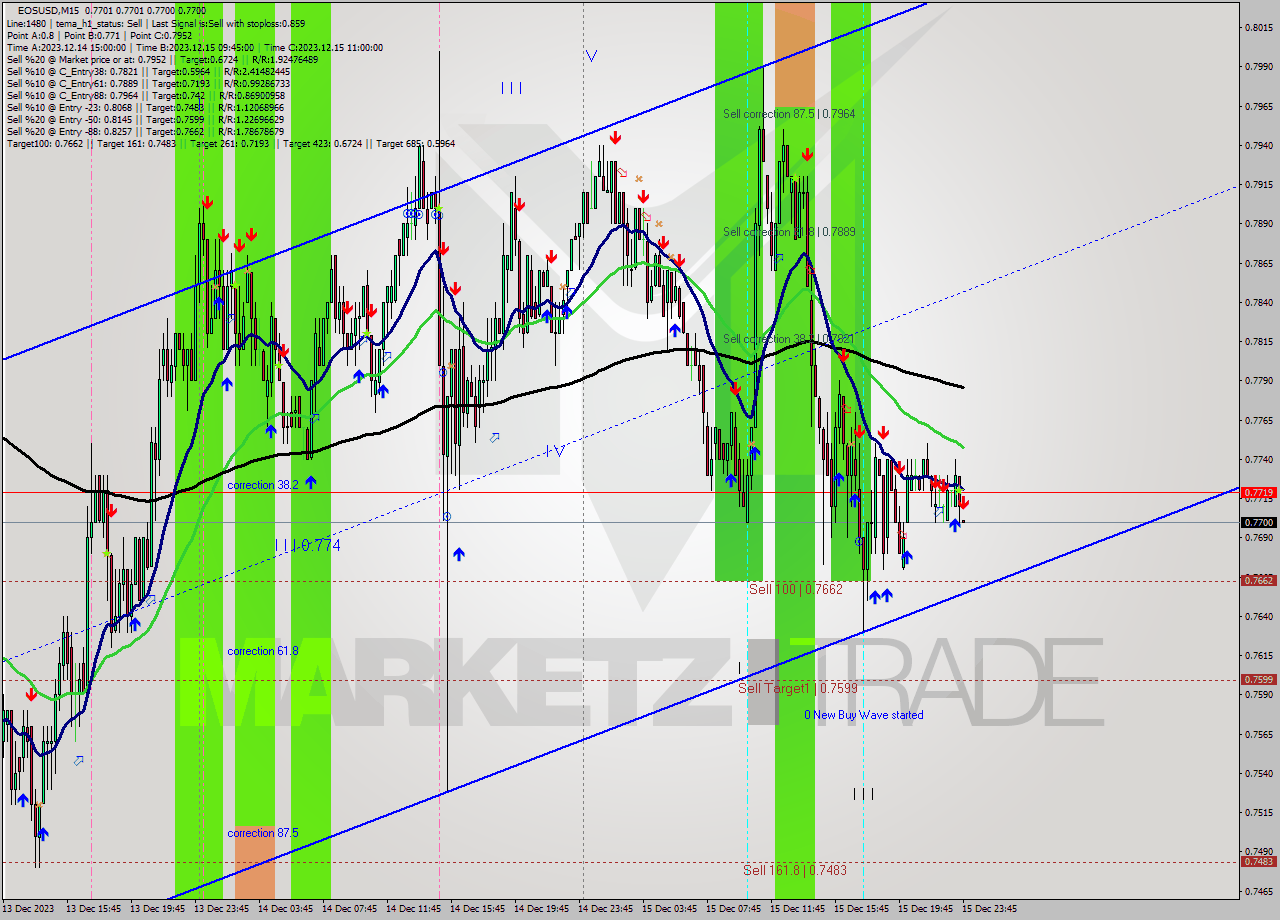Click the '13 Dec 15:45' time axis label
The image size is (1280, 920).
pyautogui.click(x=92, y=909)
